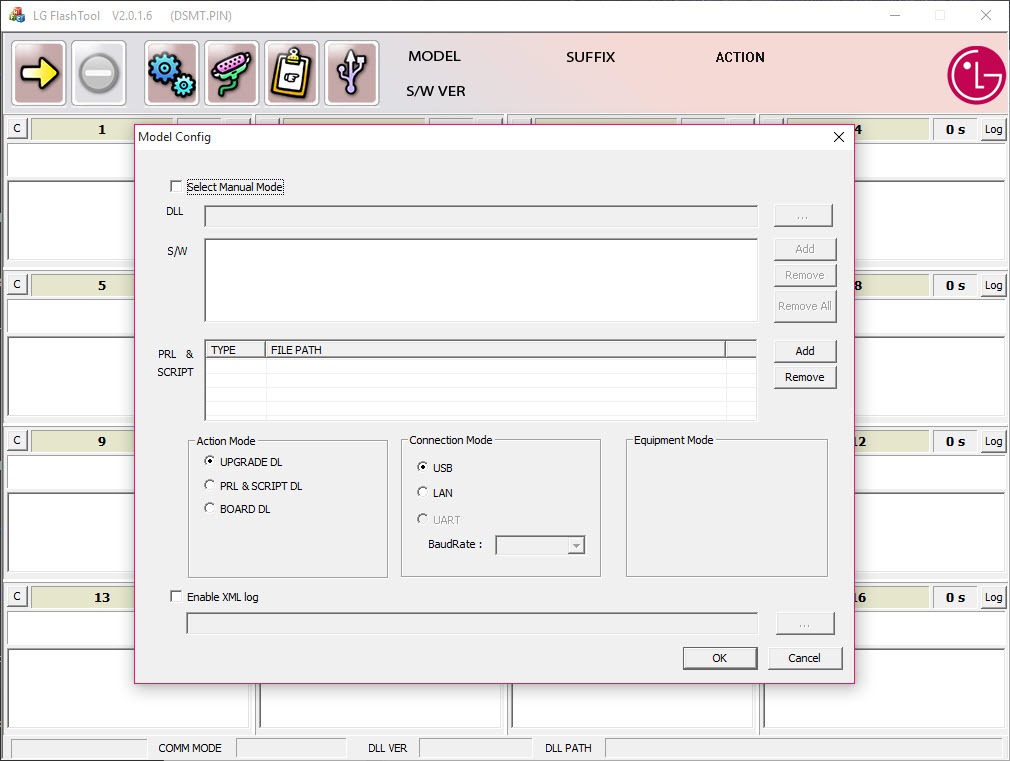Open model config blue gears icon
This screenshot has height=761, width=1010.
click(x=171, y=73)
